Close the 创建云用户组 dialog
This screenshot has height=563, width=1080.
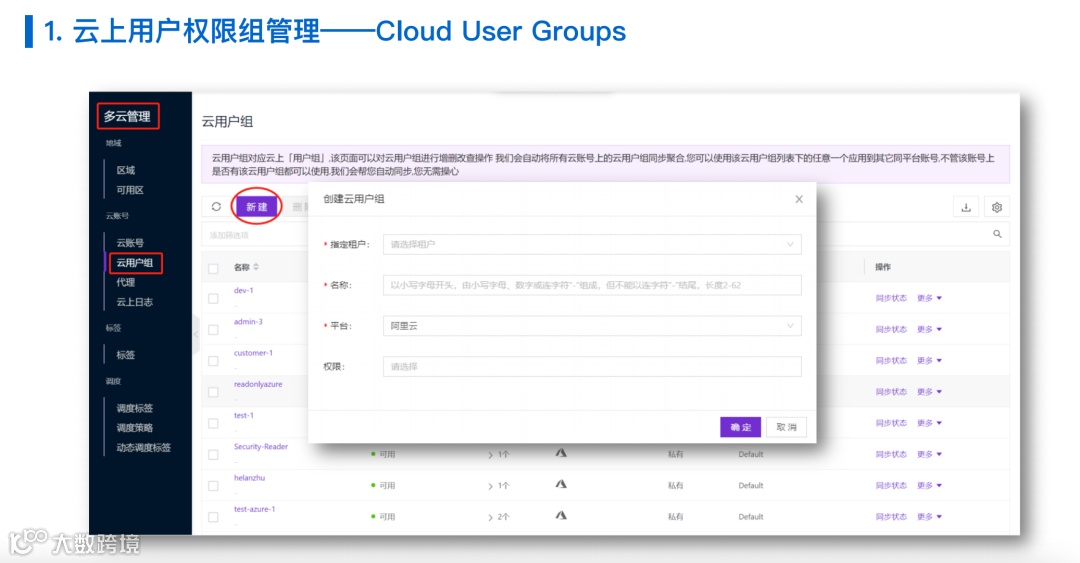click(799, 199)
